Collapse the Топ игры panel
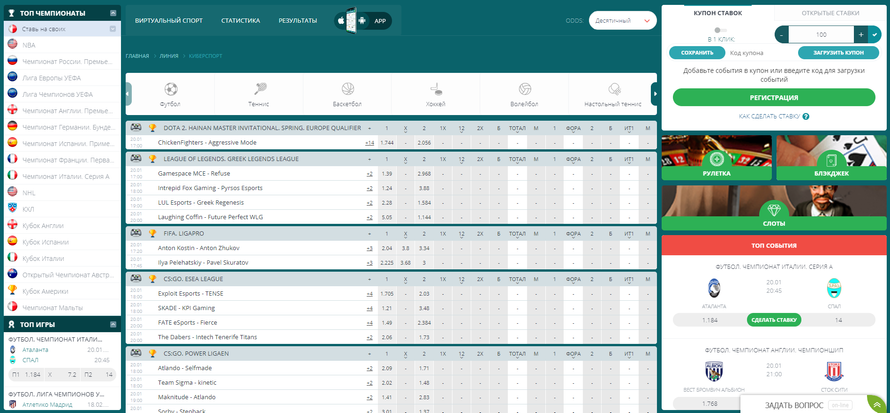Image resolution: width=890 pixels, height=413 pixels. 114,324
